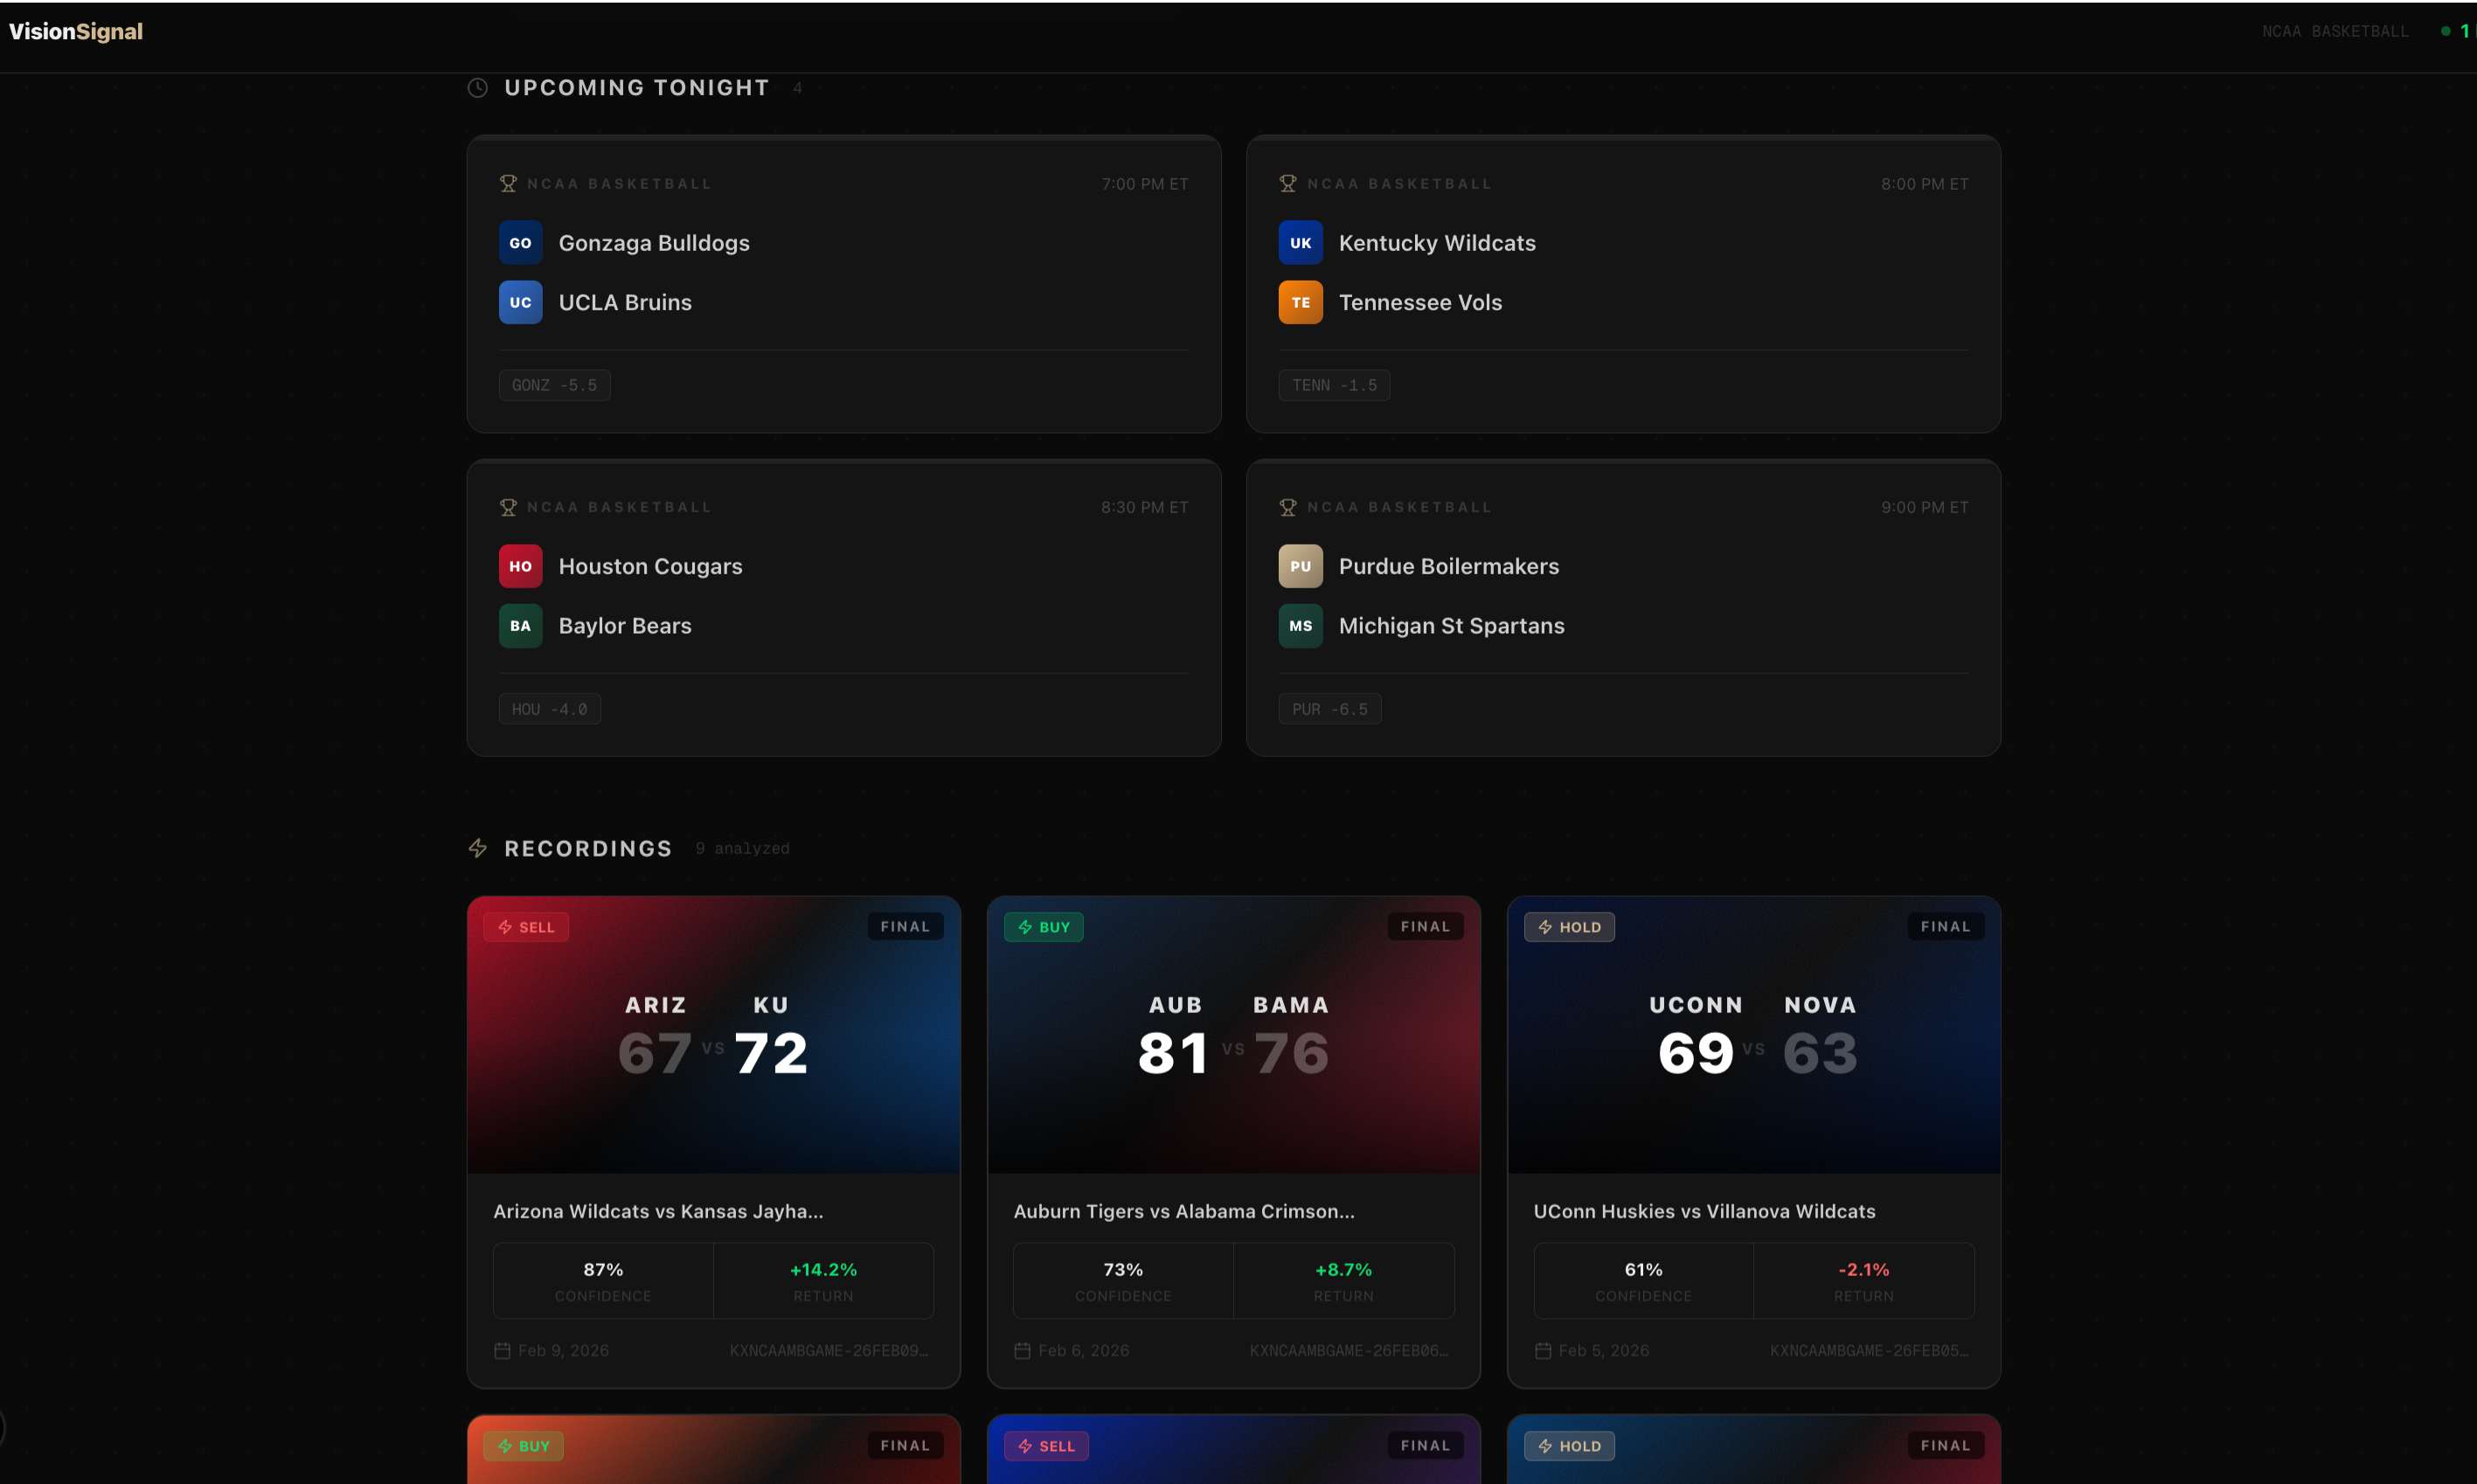
Task: Click the Purdue Boilermakers PU badge
Action: point(1300,566)
